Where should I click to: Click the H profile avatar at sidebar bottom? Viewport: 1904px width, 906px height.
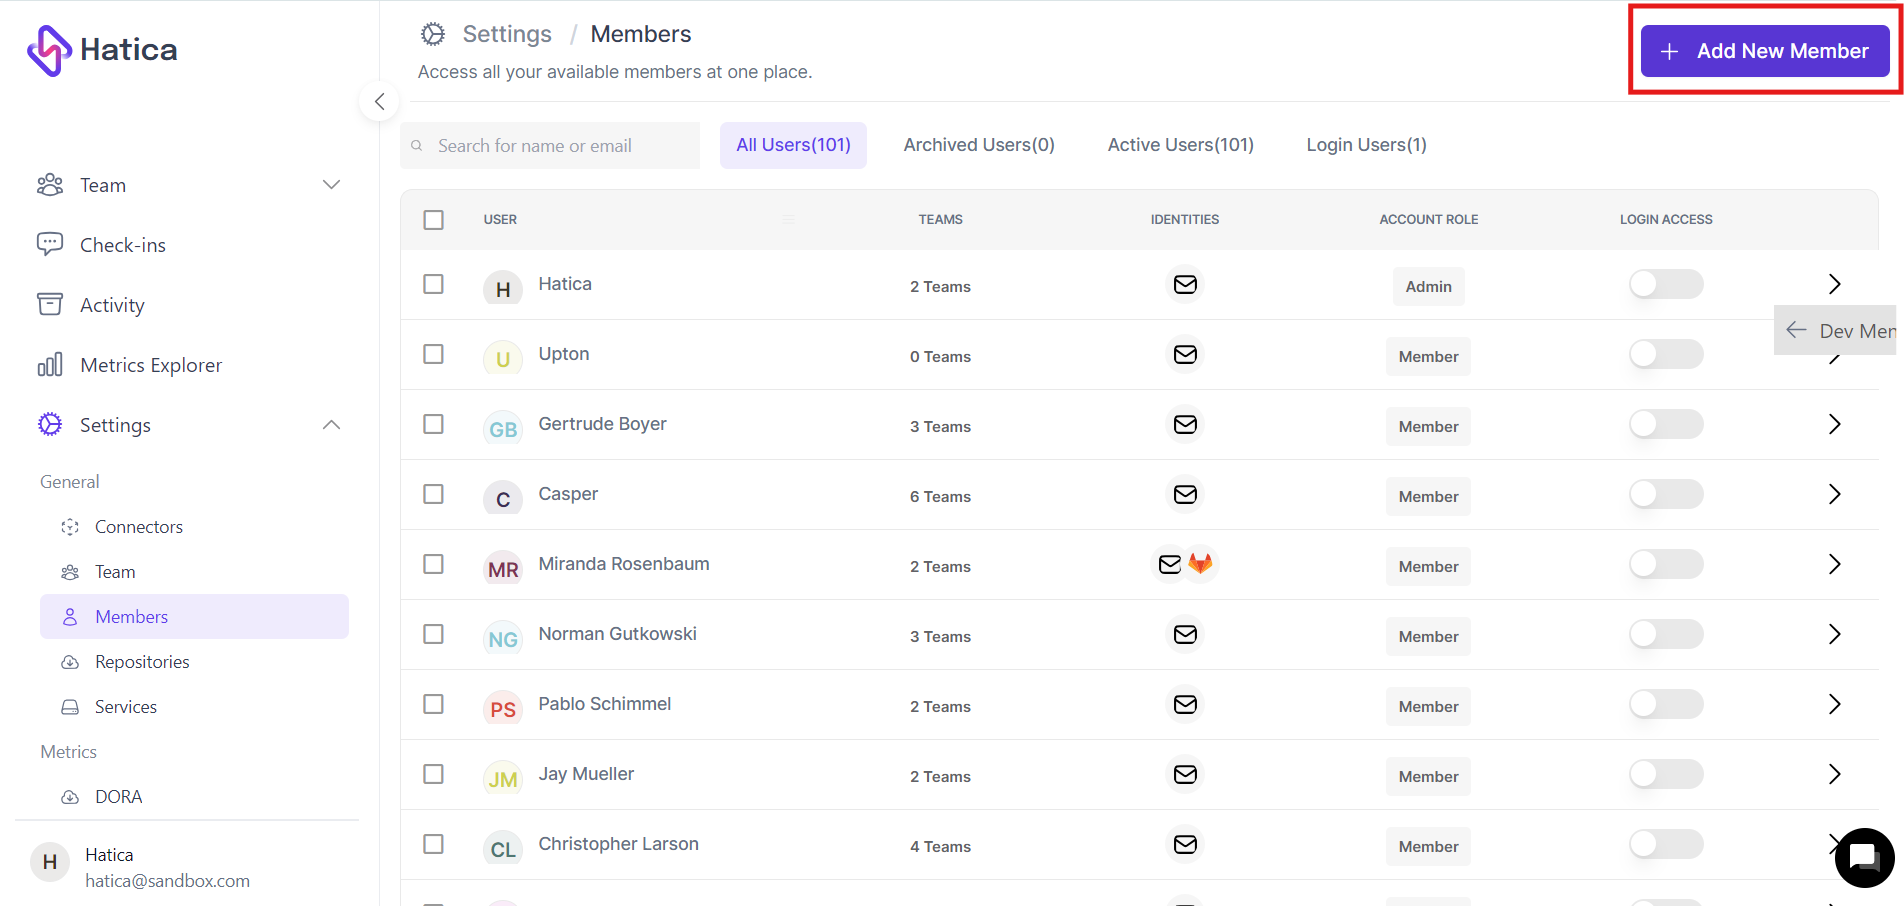tap(50, 862)
